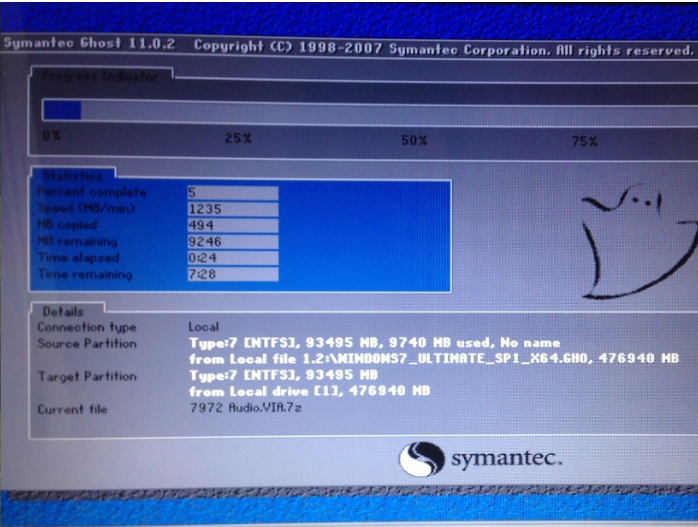Select the Progress Indicator panel tab
The width and height of the screenshot is (698, 527).
click(x=101, y=76)
